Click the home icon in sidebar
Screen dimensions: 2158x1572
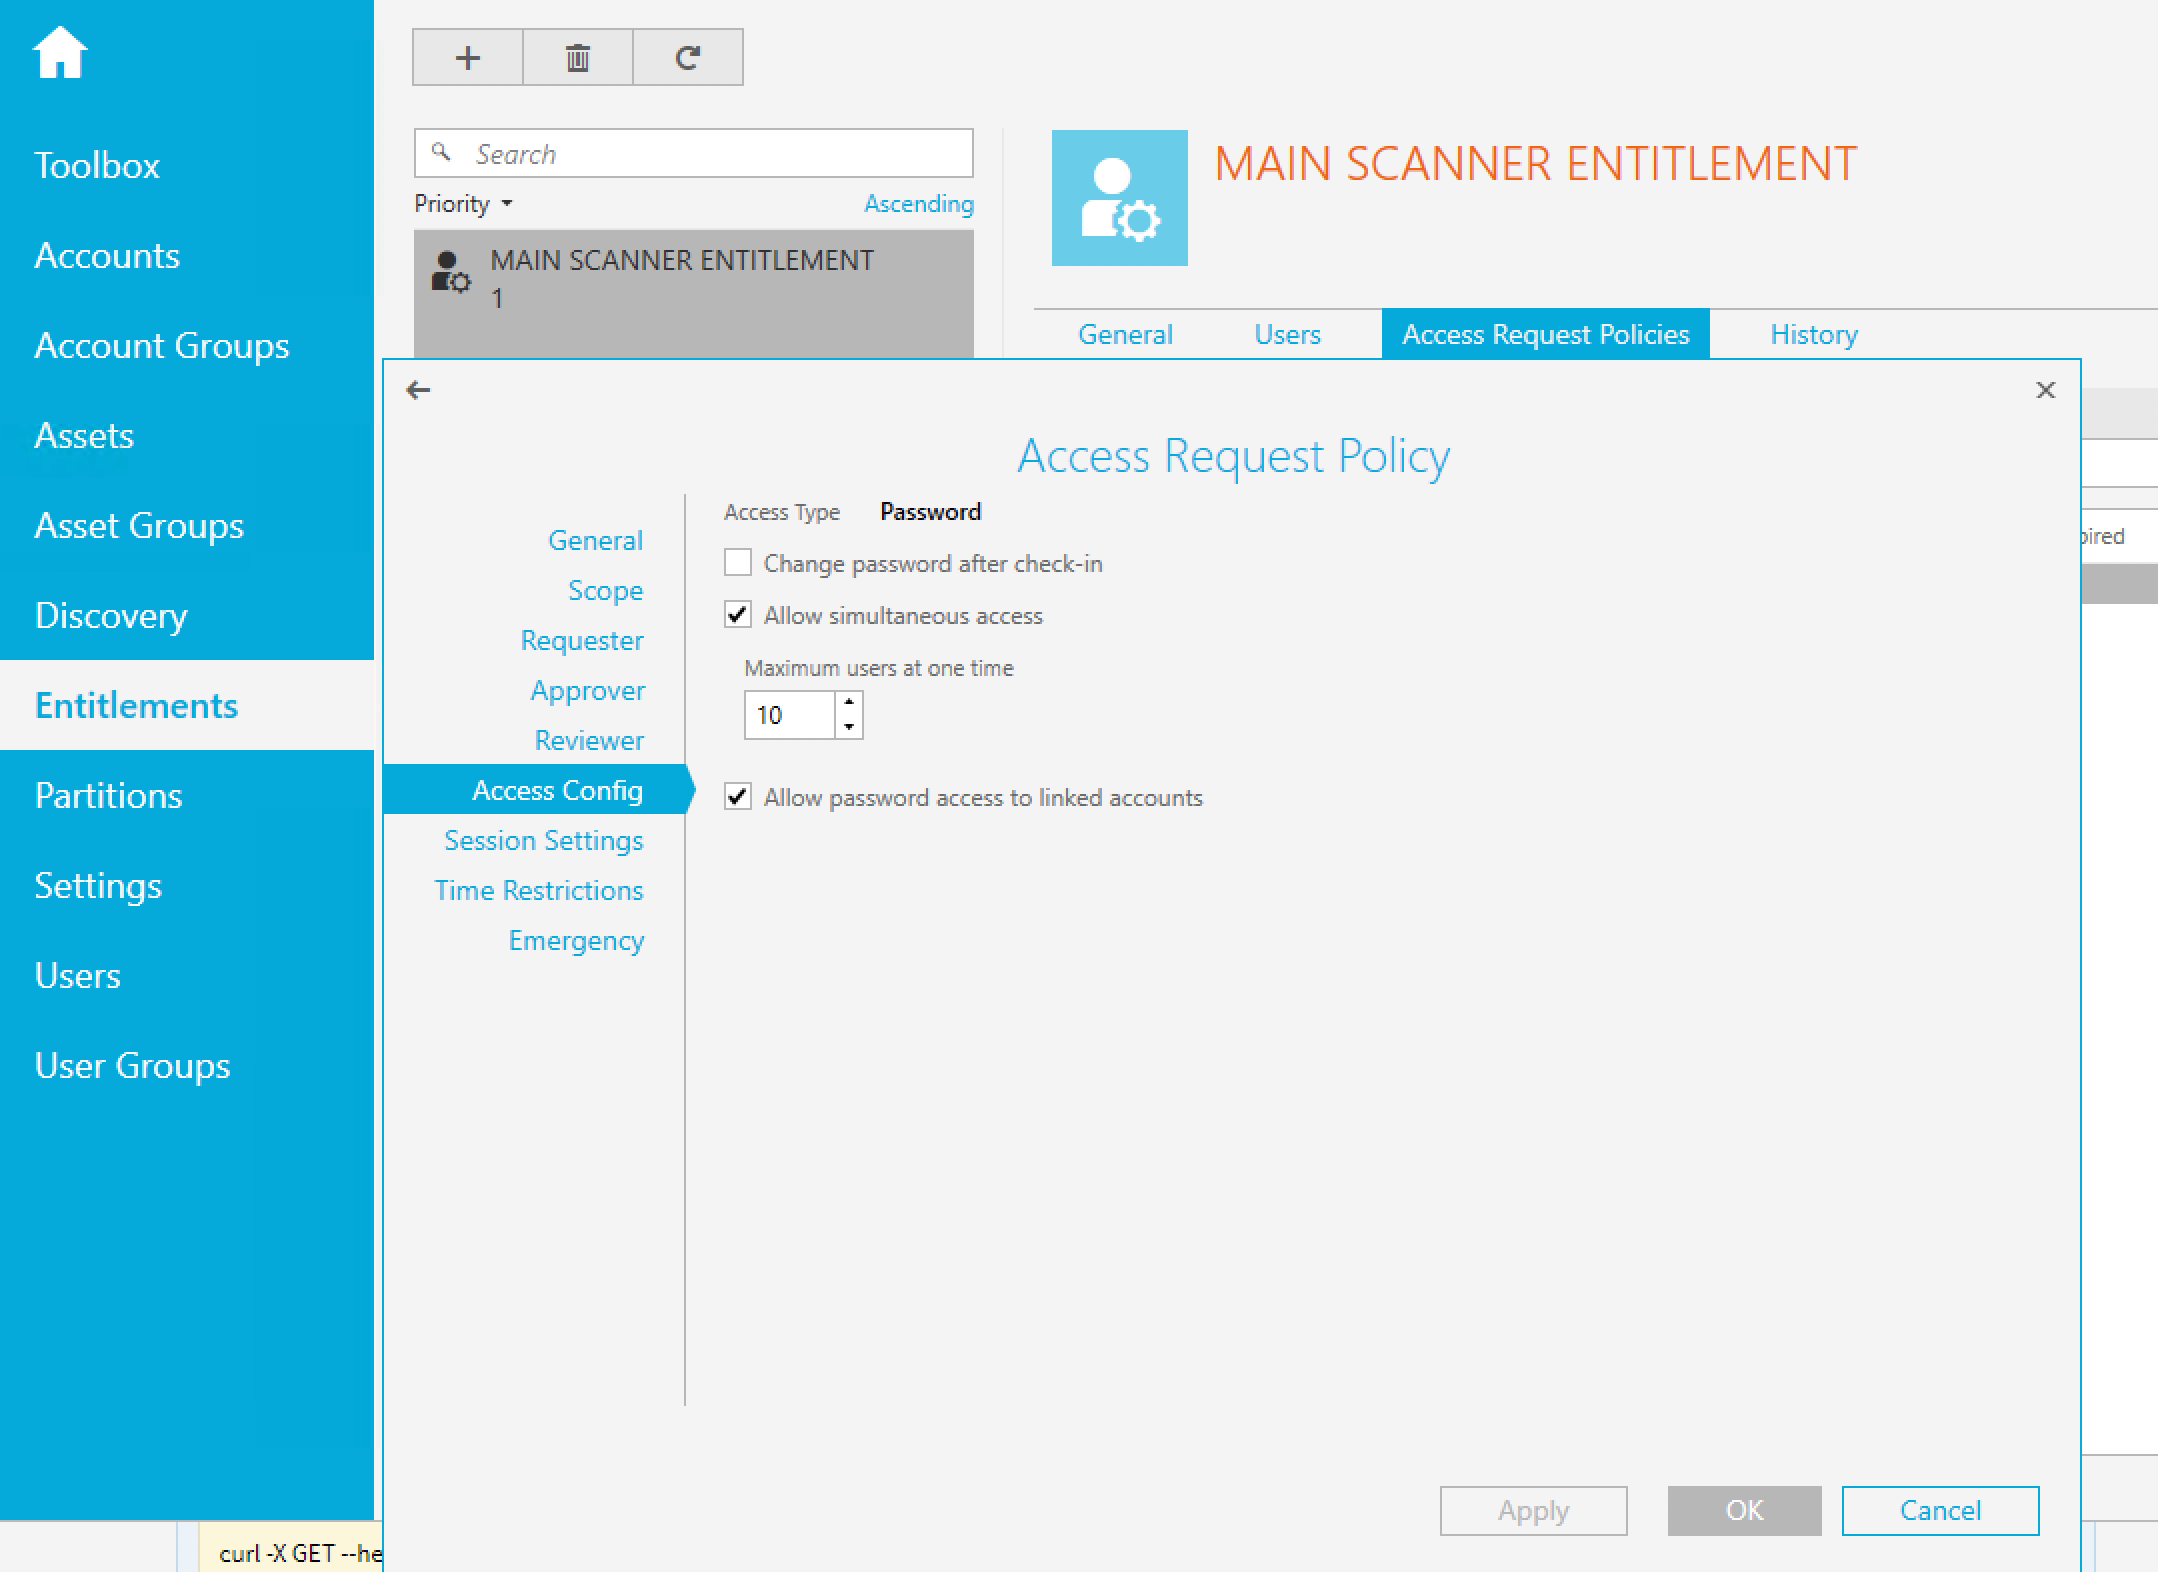tap(60, 52)
